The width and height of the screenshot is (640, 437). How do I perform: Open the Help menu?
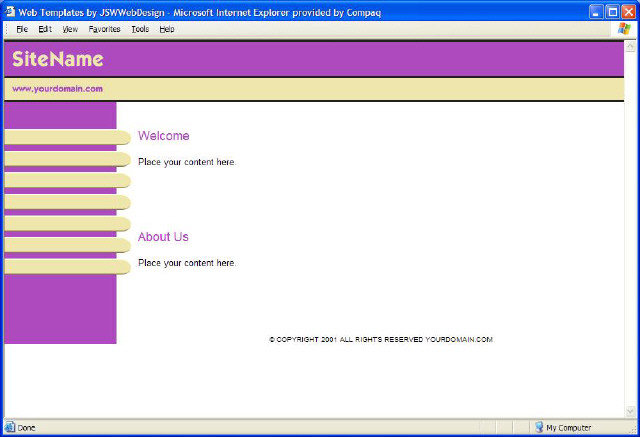[x=167, y=29]
